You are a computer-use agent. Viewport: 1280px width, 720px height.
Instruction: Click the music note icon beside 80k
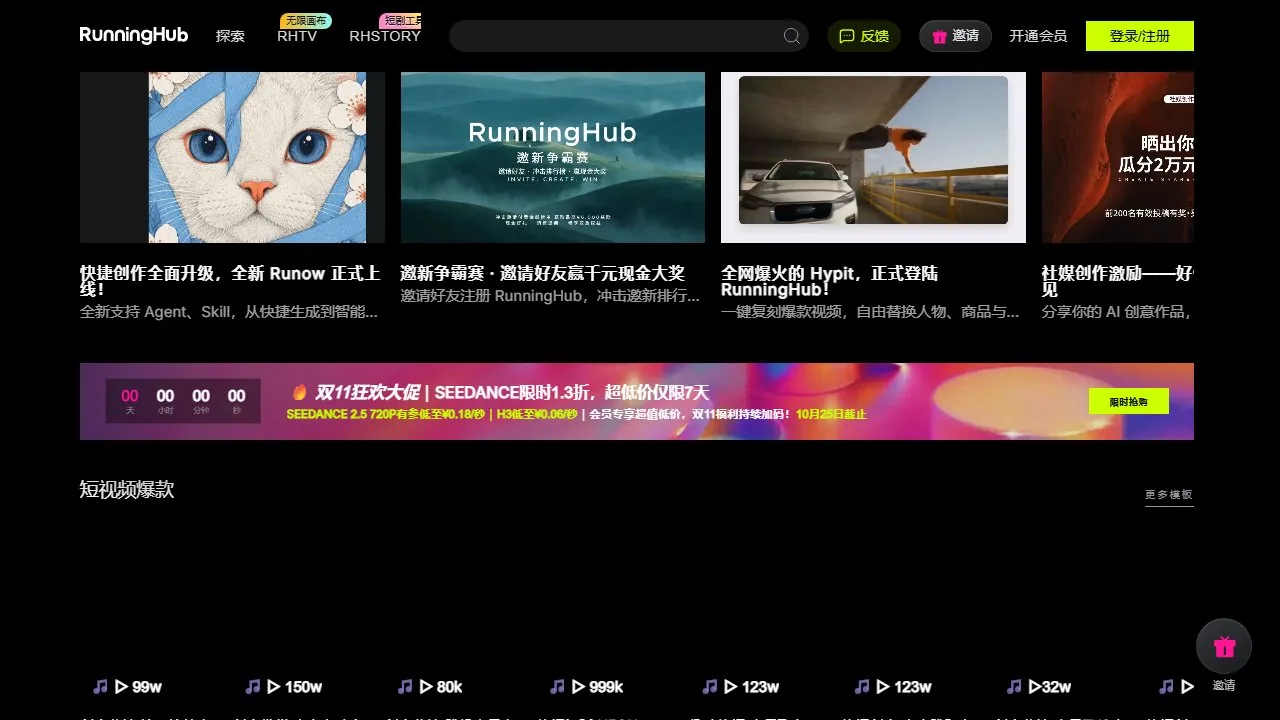pyautogui.click(x=404, y=687)
